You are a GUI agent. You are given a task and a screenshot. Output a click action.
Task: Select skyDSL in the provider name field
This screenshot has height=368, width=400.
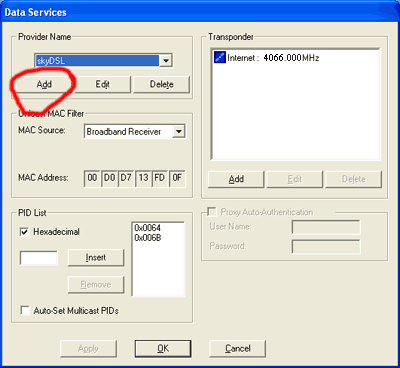[97, 61]
